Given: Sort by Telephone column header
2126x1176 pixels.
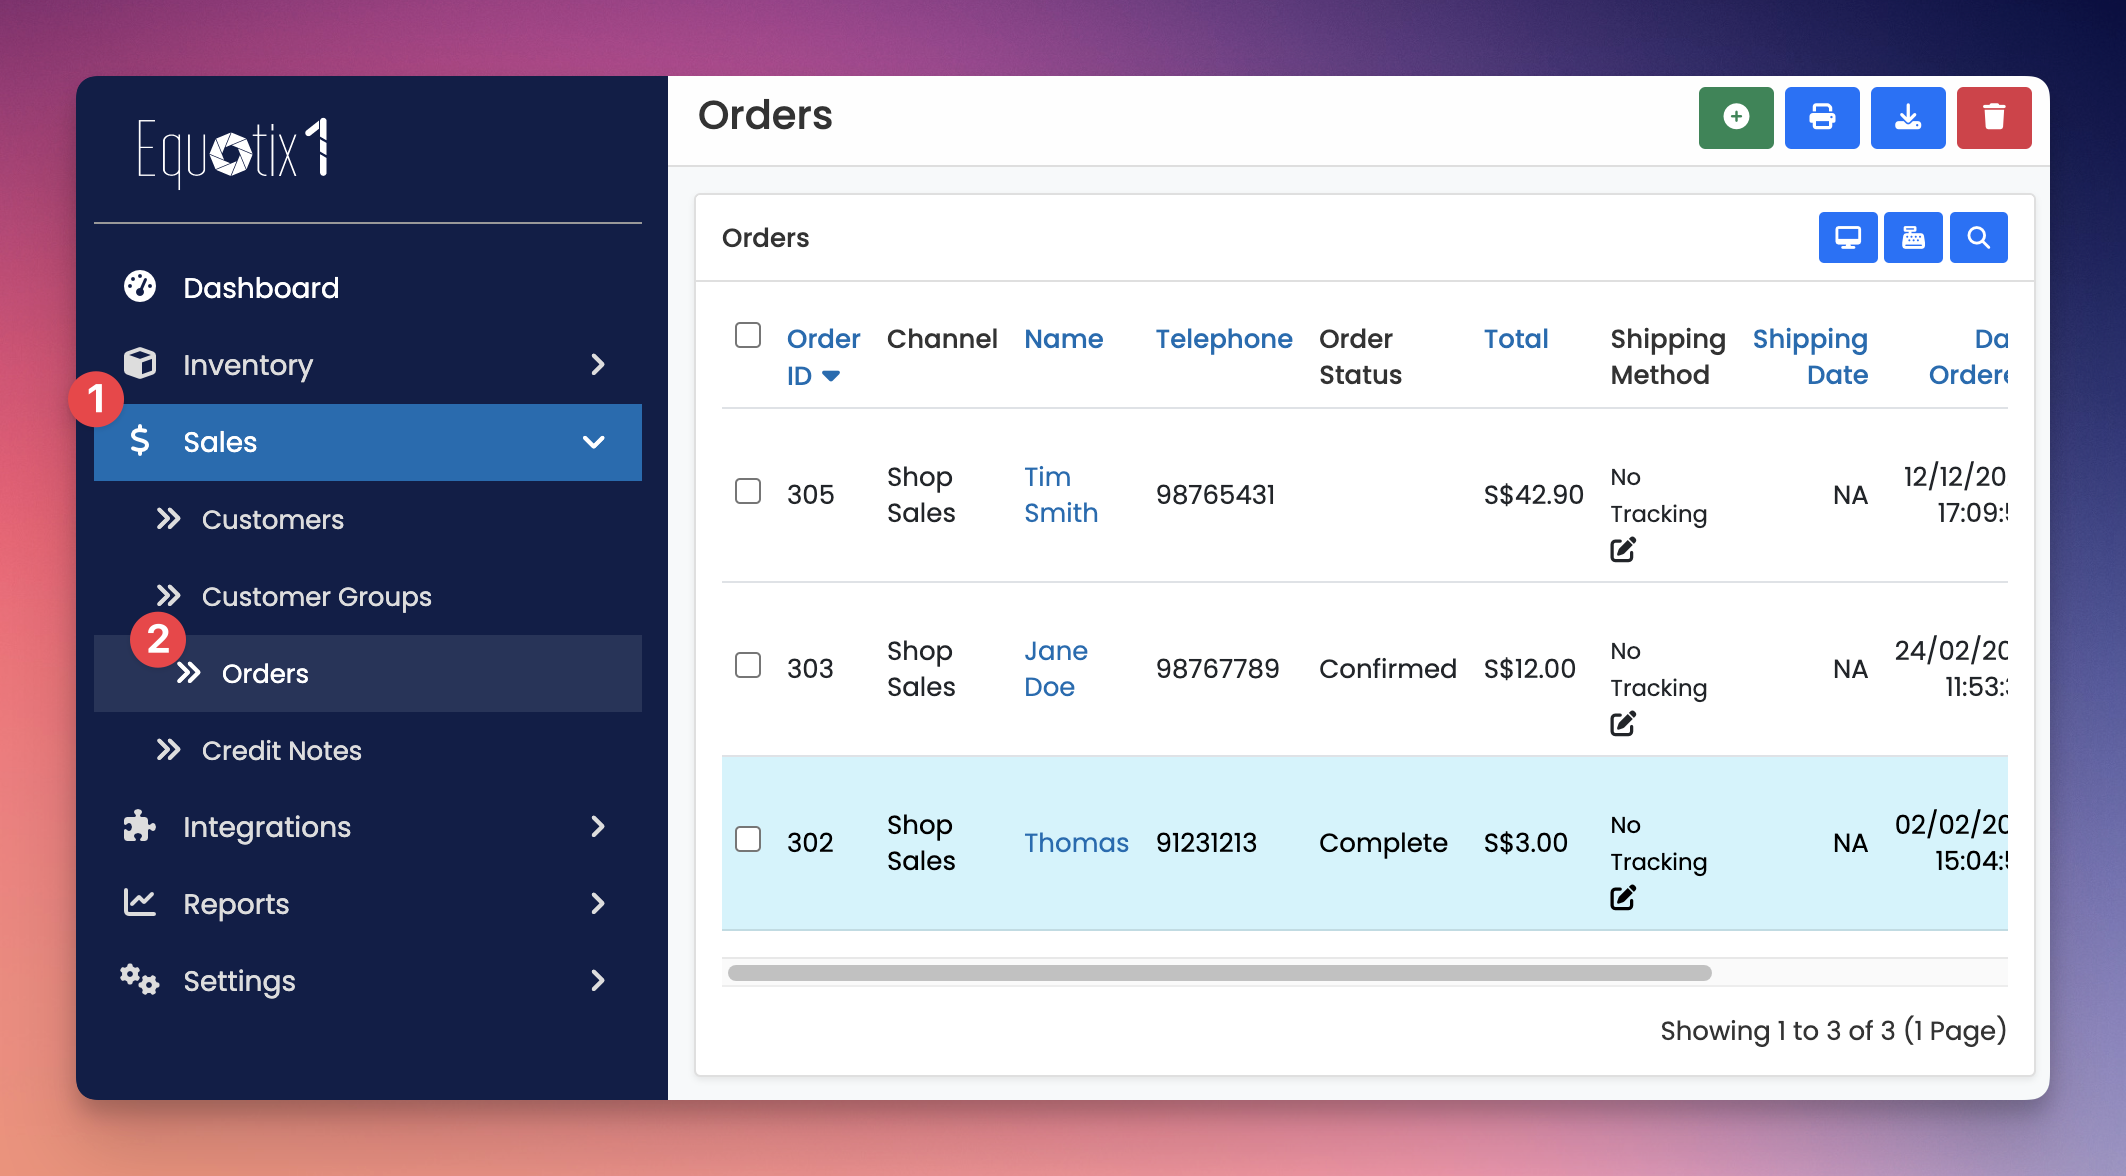Looking at the screenshot, I should click(x=1224, y=339).
